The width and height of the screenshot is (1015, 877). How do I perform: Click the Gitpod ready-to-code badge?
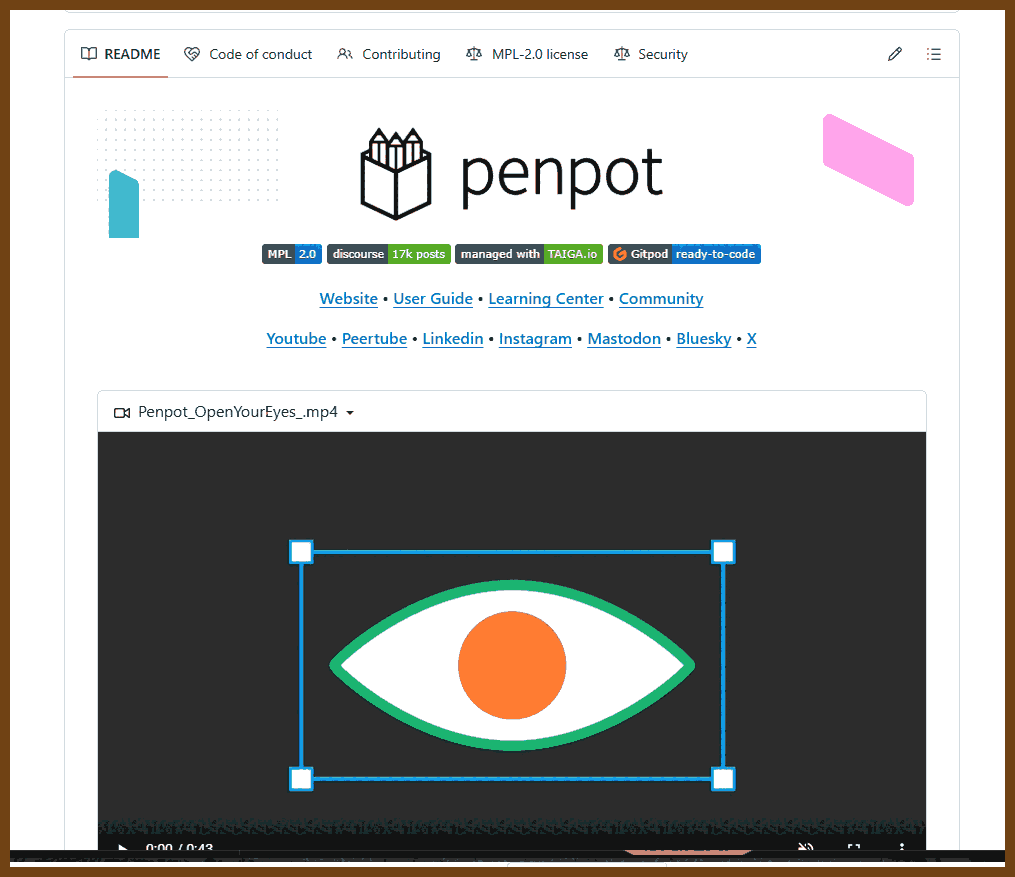[x=684, y=254]
